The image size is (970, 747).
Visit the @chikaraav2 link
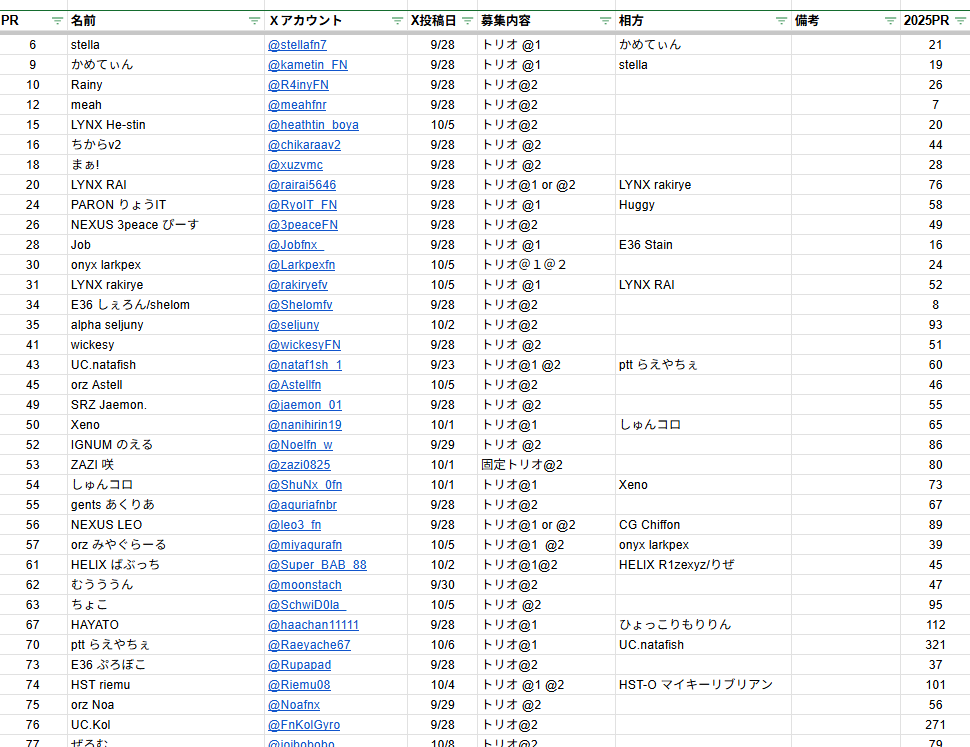click(x=304, y=145)
